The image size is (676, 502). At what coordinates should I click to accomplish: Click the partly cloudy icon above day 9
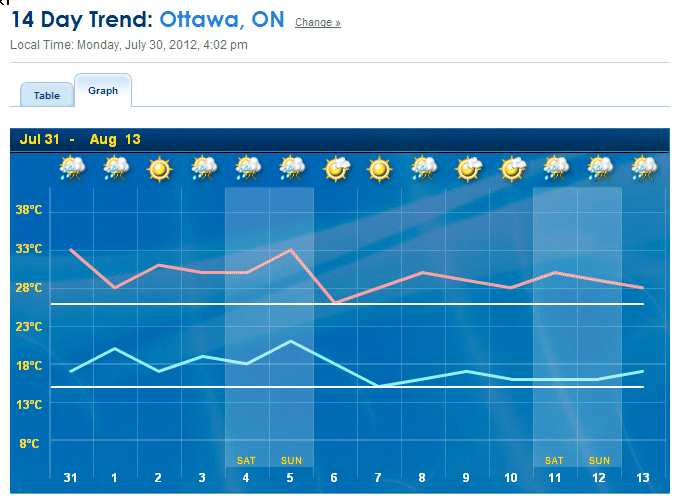pos(469,169)
